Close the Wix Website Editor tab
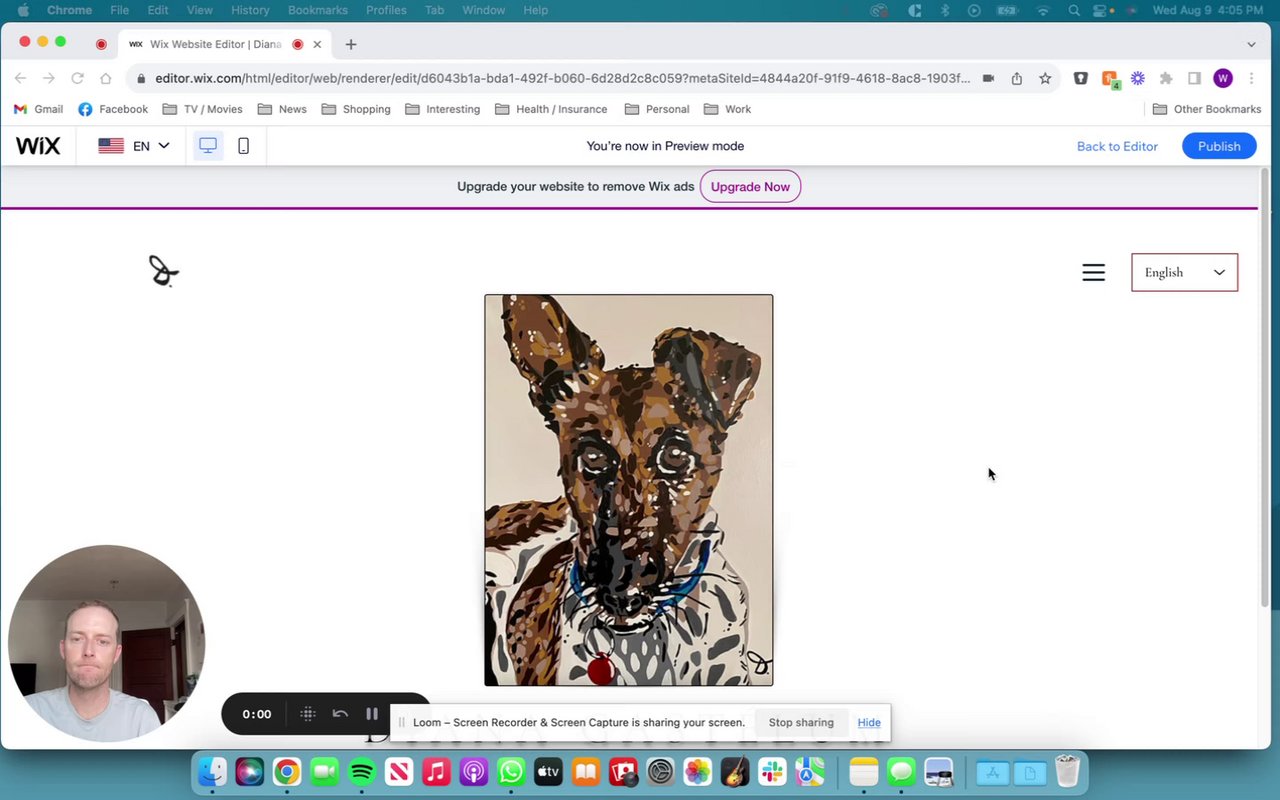 point(317,44)
